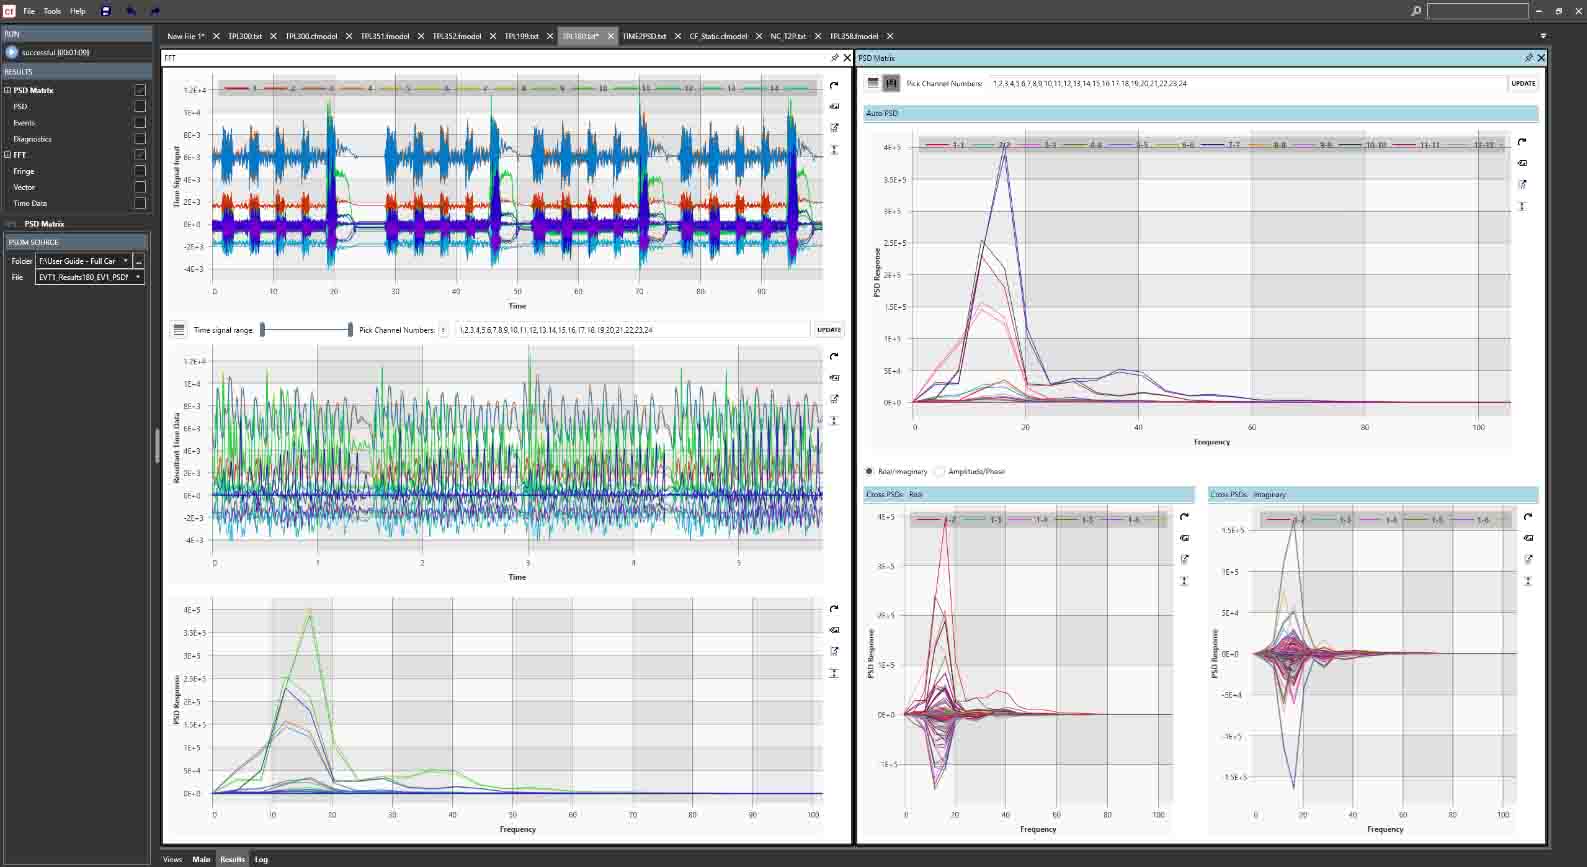This screenshot has width=1587, height=867.
Task: Click the Pick Channel Numbers field in the FFT panel
Action: [x=632, y=329]
